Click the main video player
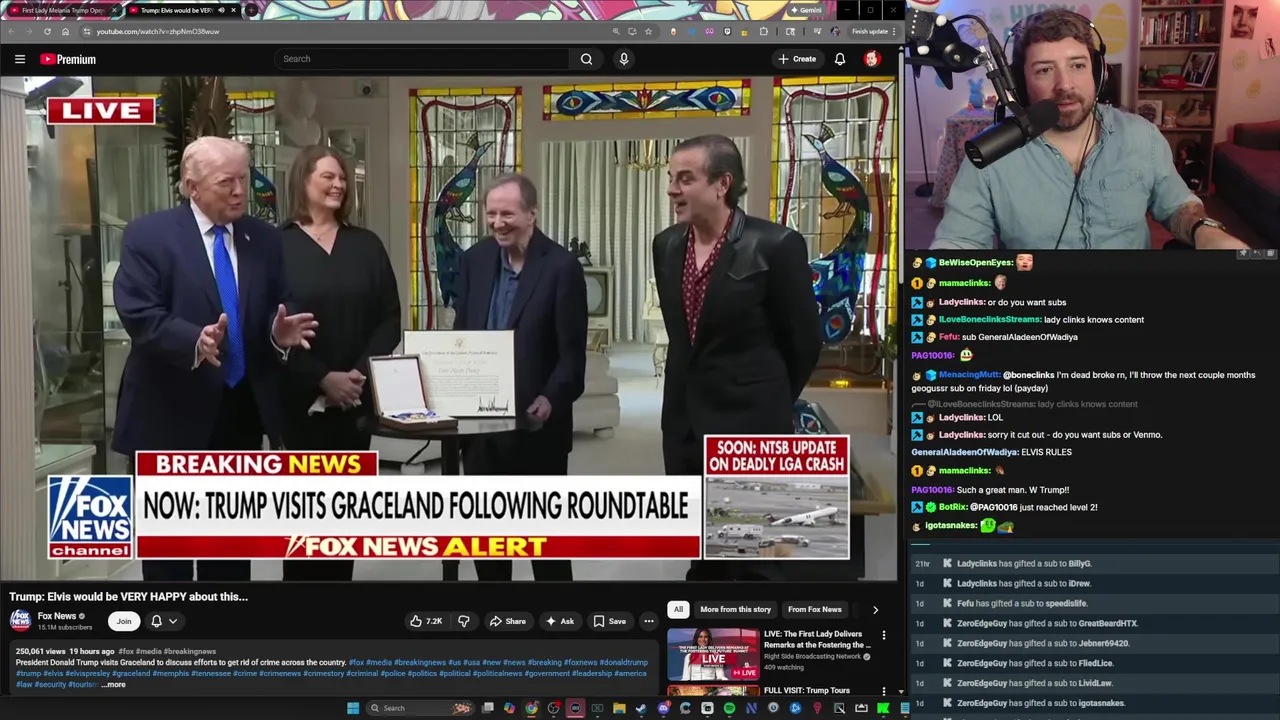The height and width of the screenshot is (720, 1280). [449, 328]
